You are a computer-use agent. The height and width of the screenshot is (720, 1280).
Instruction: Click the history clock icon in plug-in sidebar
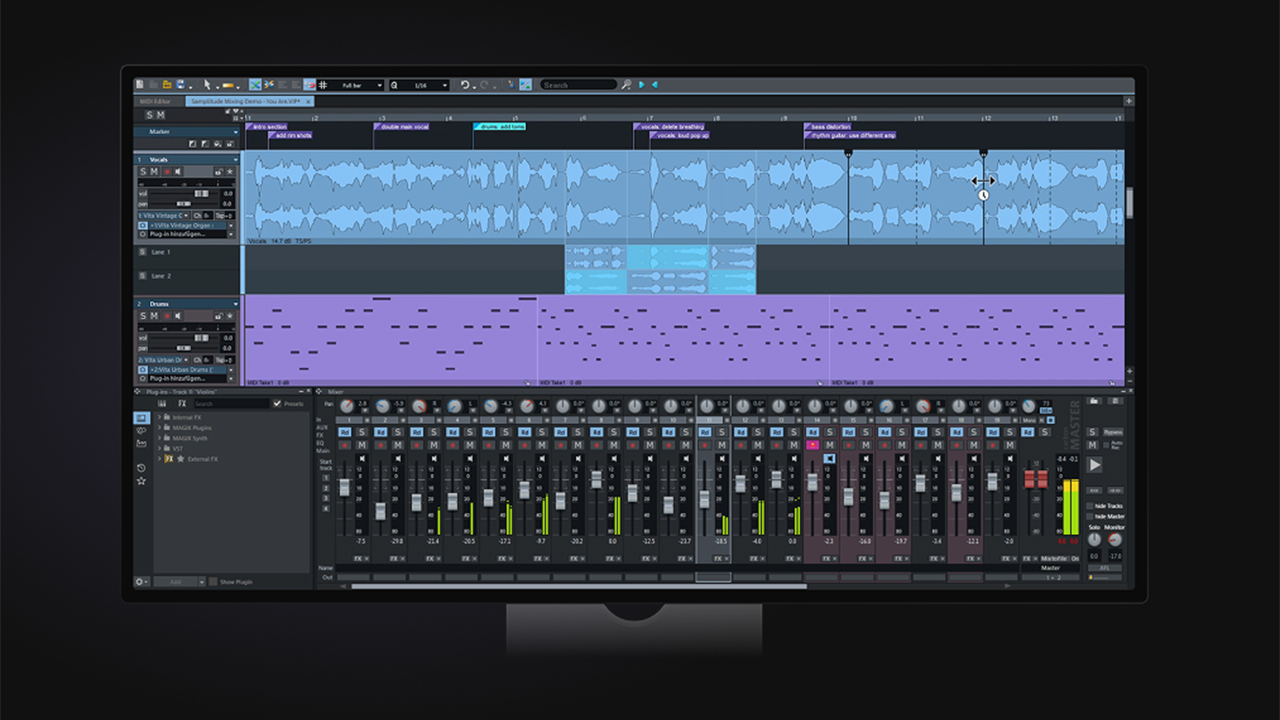coord(141,468)
